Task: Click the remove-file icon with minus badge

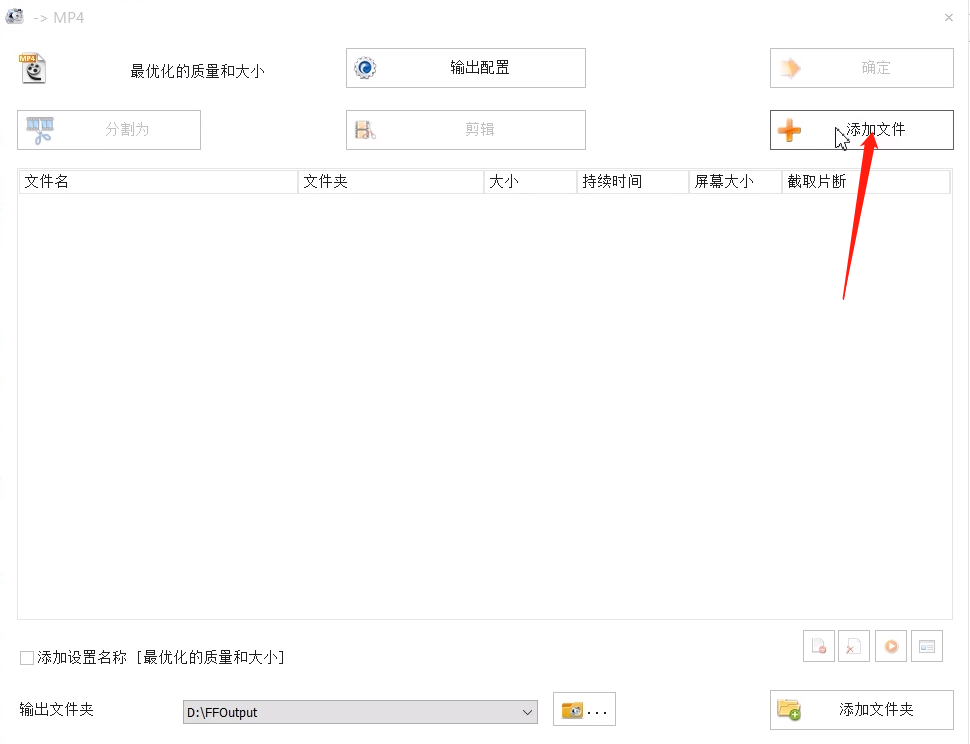Action: [x=819, y=646]
